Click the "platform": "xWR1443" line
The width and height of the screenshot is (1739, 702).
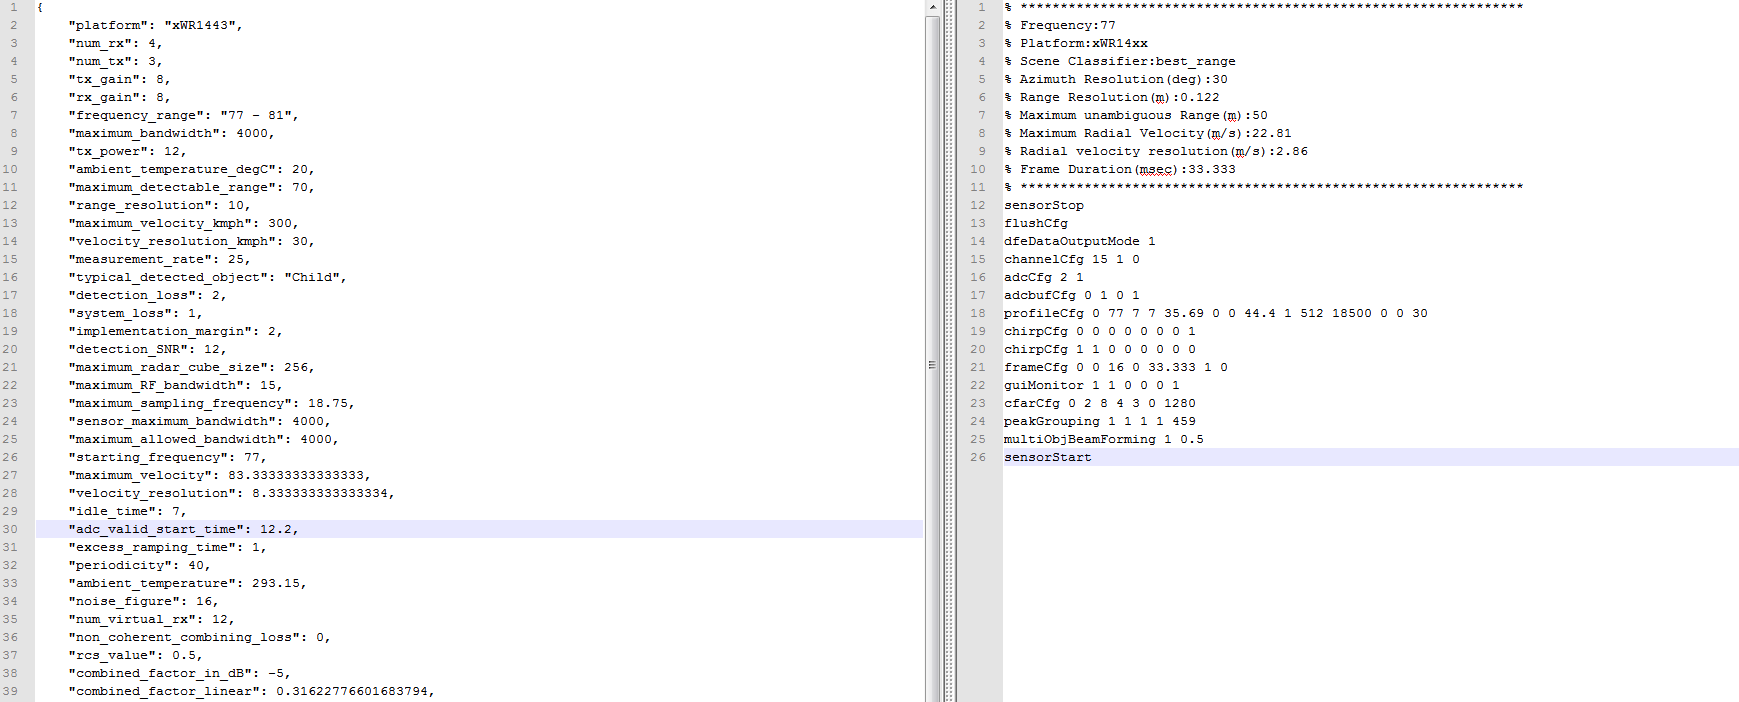(155, 25)
